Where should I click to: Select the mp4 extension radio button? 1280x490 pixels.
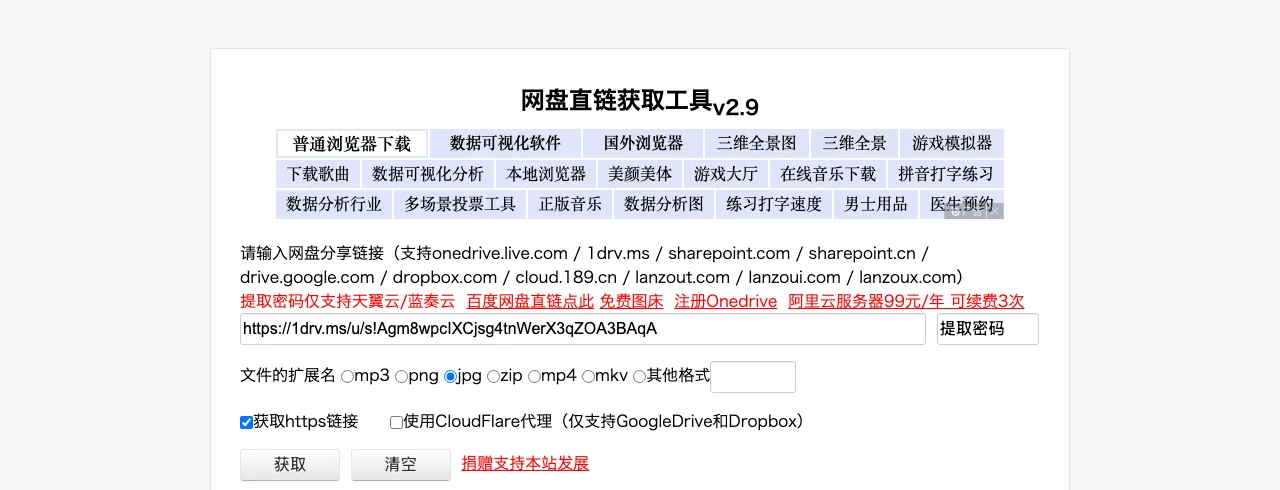pyautogui.click(x=534, y=377)
